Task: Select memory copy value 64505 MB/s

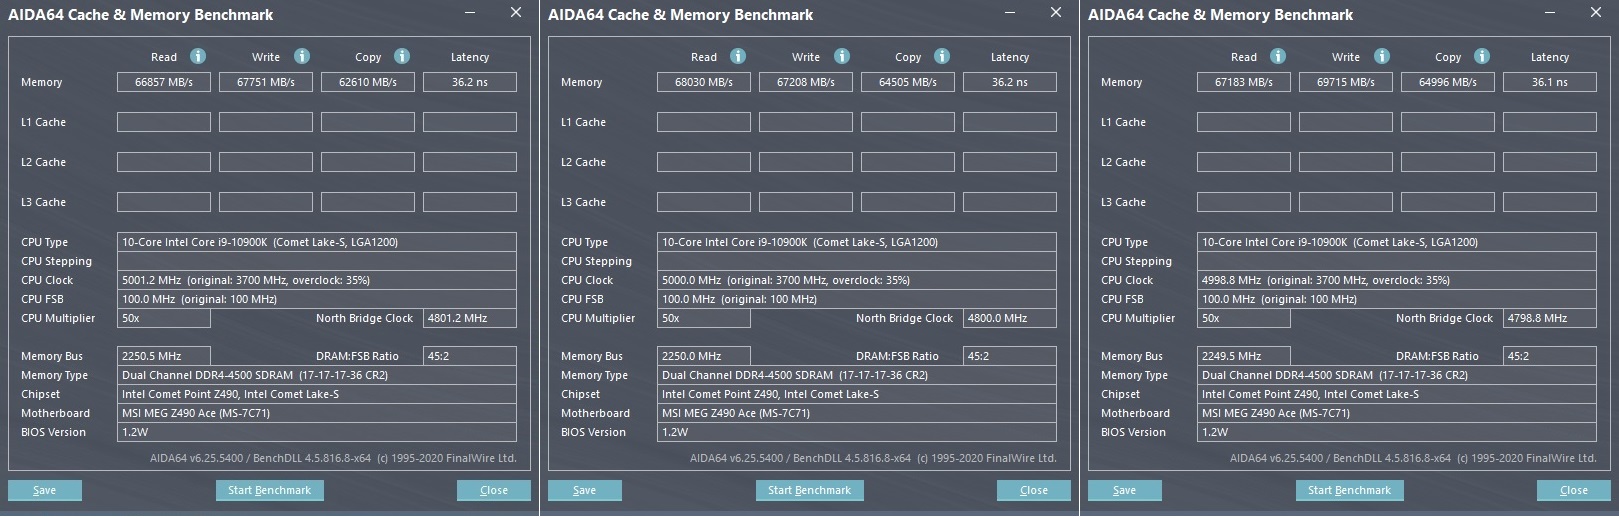Action: tap(908, 82)
